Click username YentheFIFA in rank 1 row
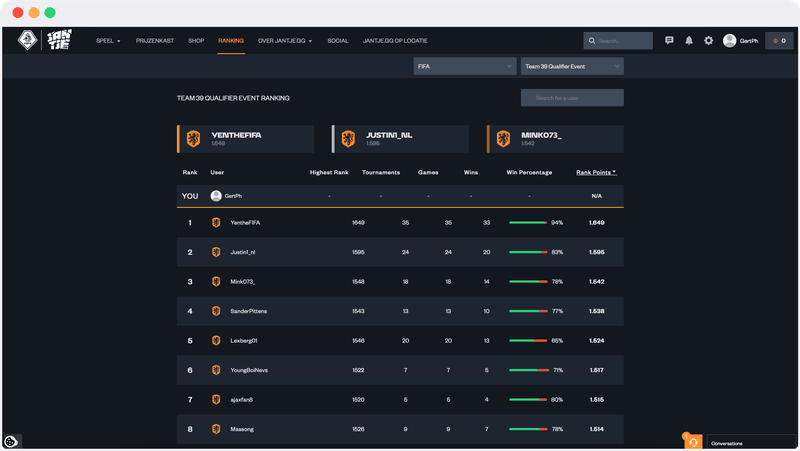This screenshot has height=451, width=800. click(x=245, y=222)
